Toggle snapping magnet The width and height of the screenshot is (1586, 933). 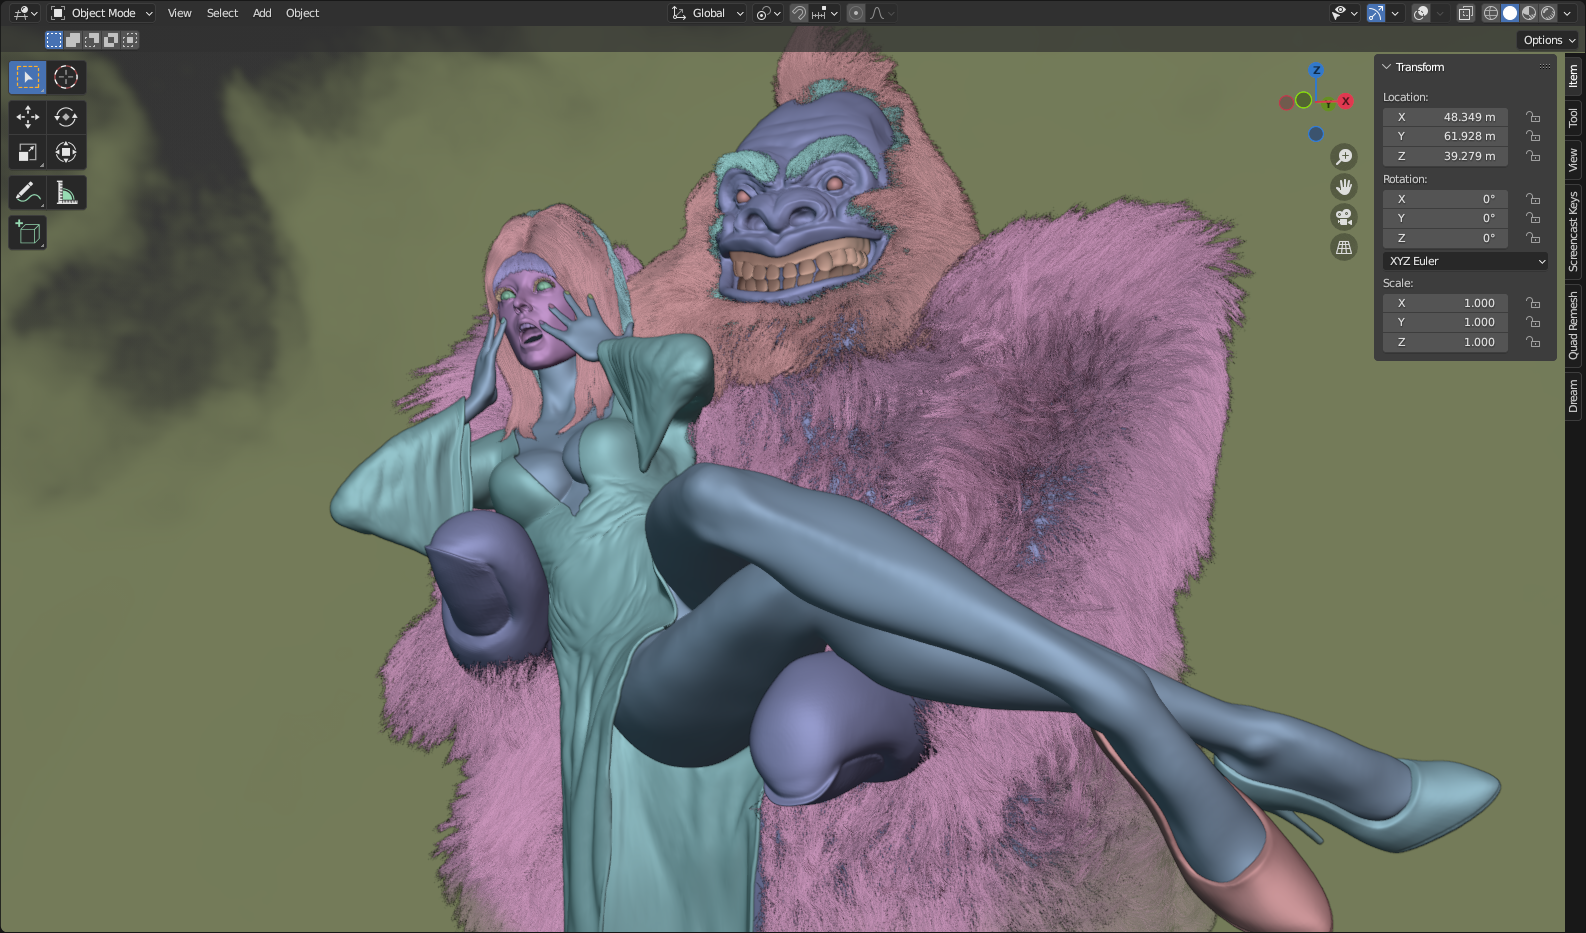click(798, 13)
